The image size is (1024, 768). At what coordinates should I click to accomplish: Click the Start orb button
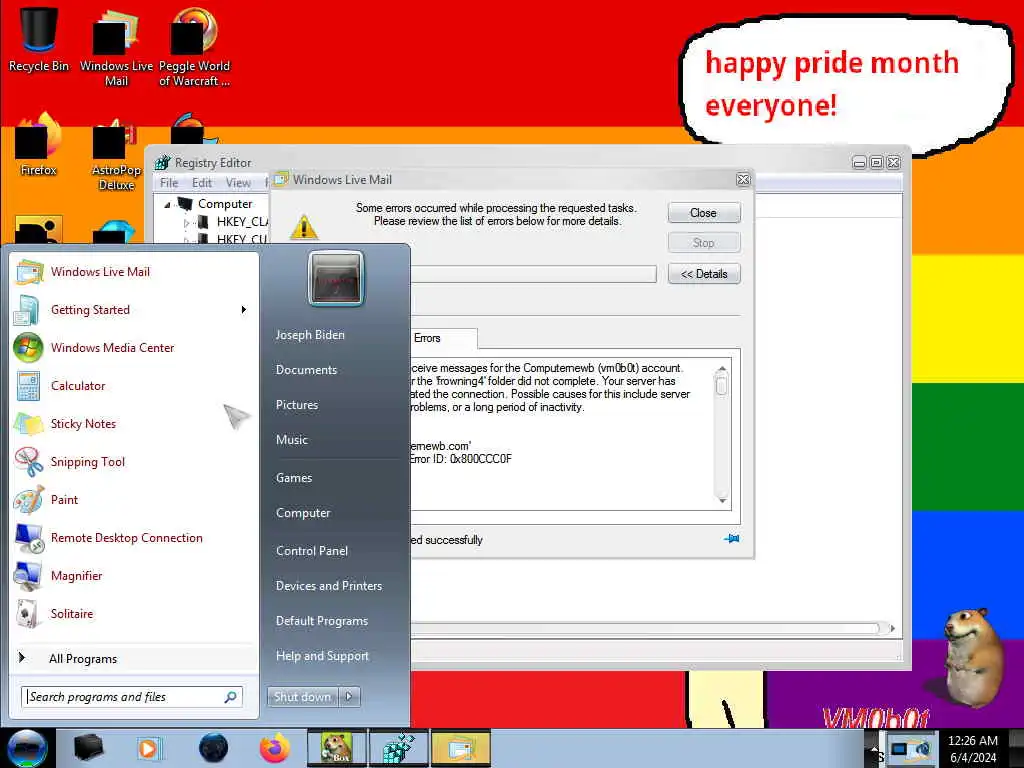[27, 748]
